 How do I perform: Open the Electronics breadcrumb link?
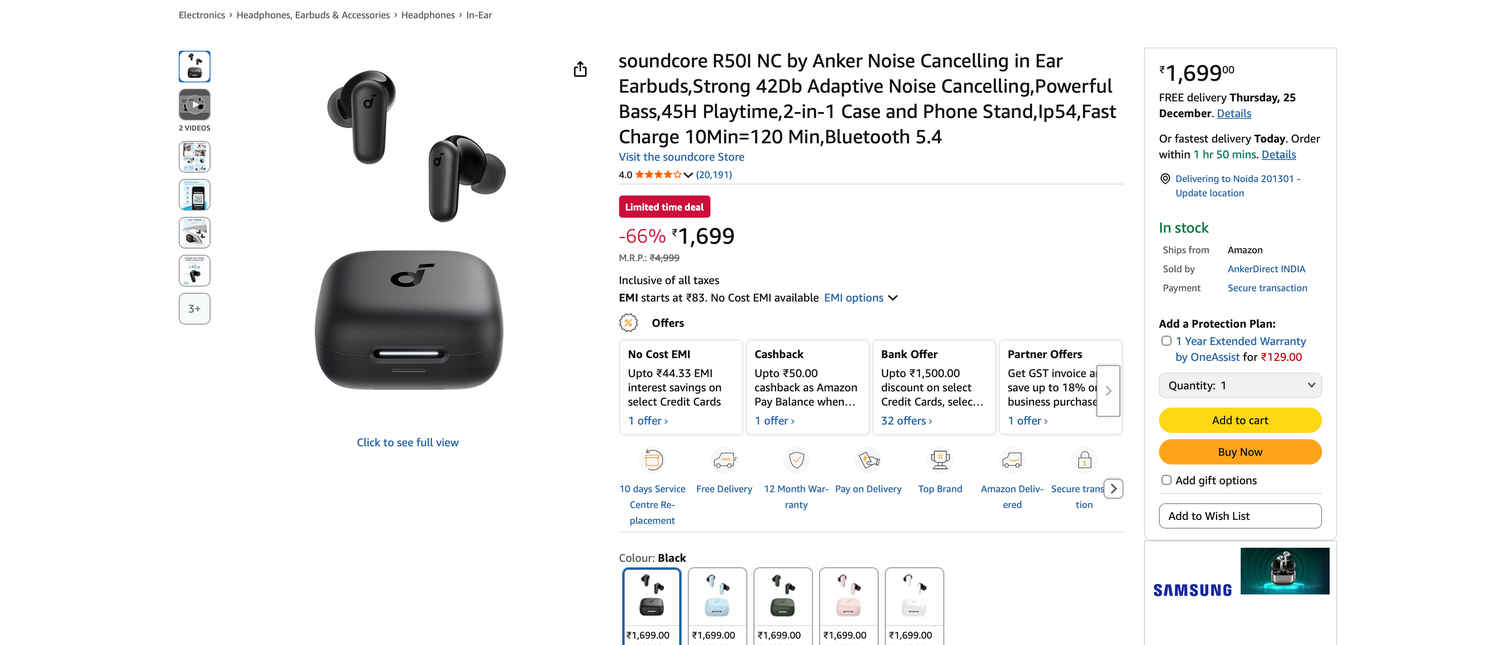pyautogui.click(x=202, y=15)
